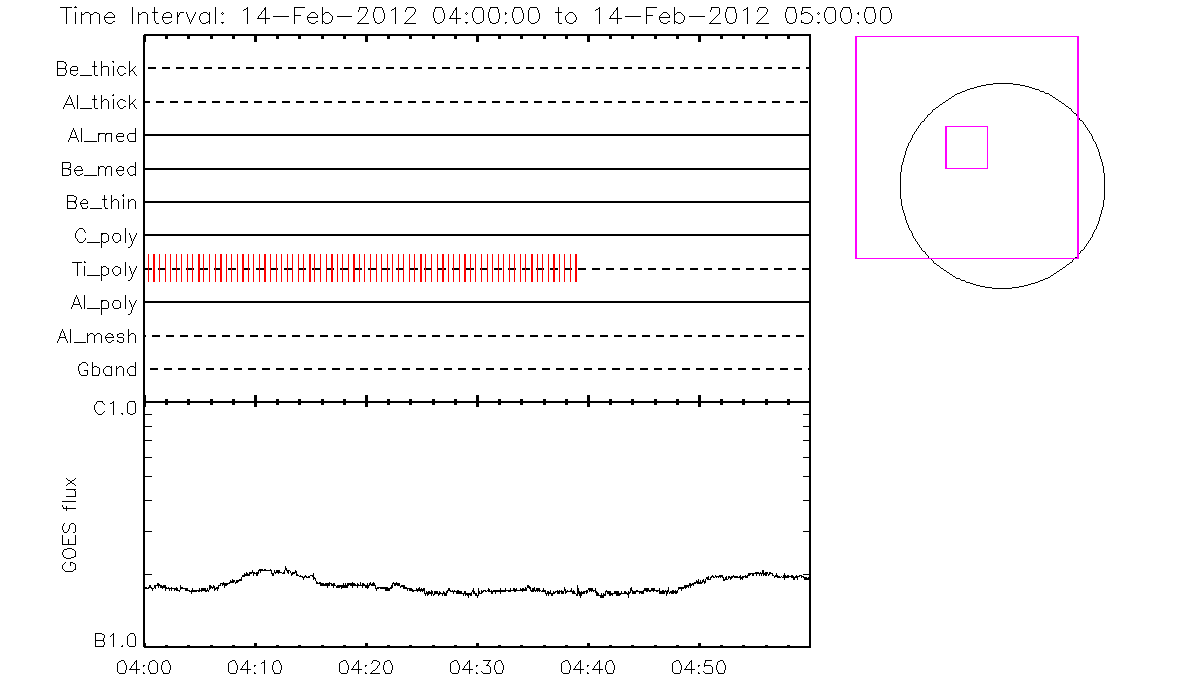
Task: Click the Be_thin filter label
Action: 101,203
